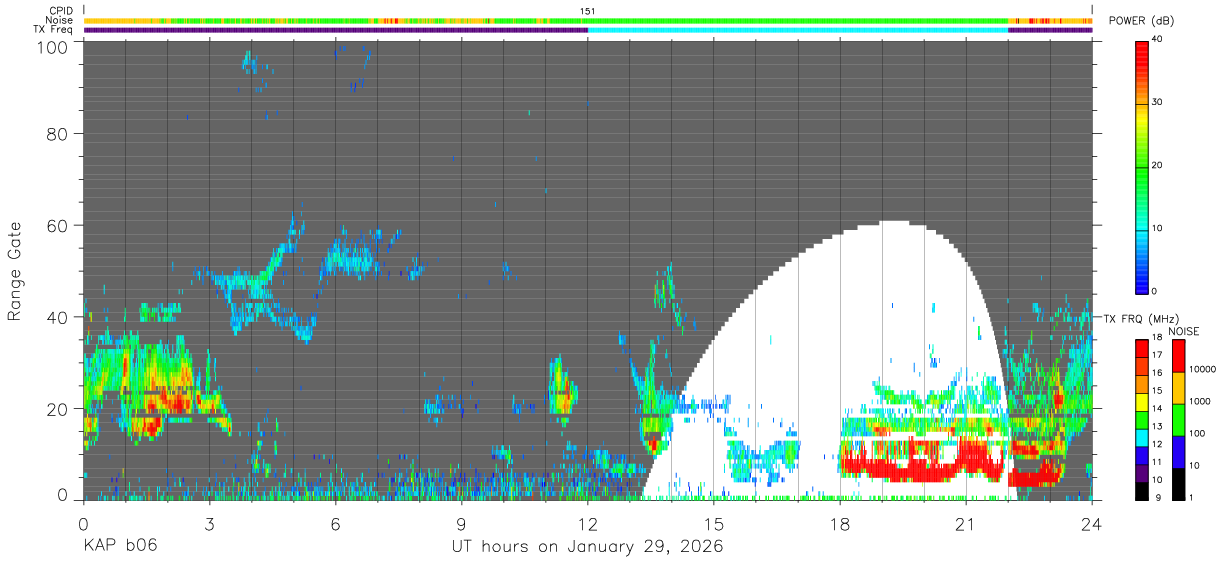1228x567 pixels.
Task: Click the TX Freq label above plot
Action: [x=53, y=30]
